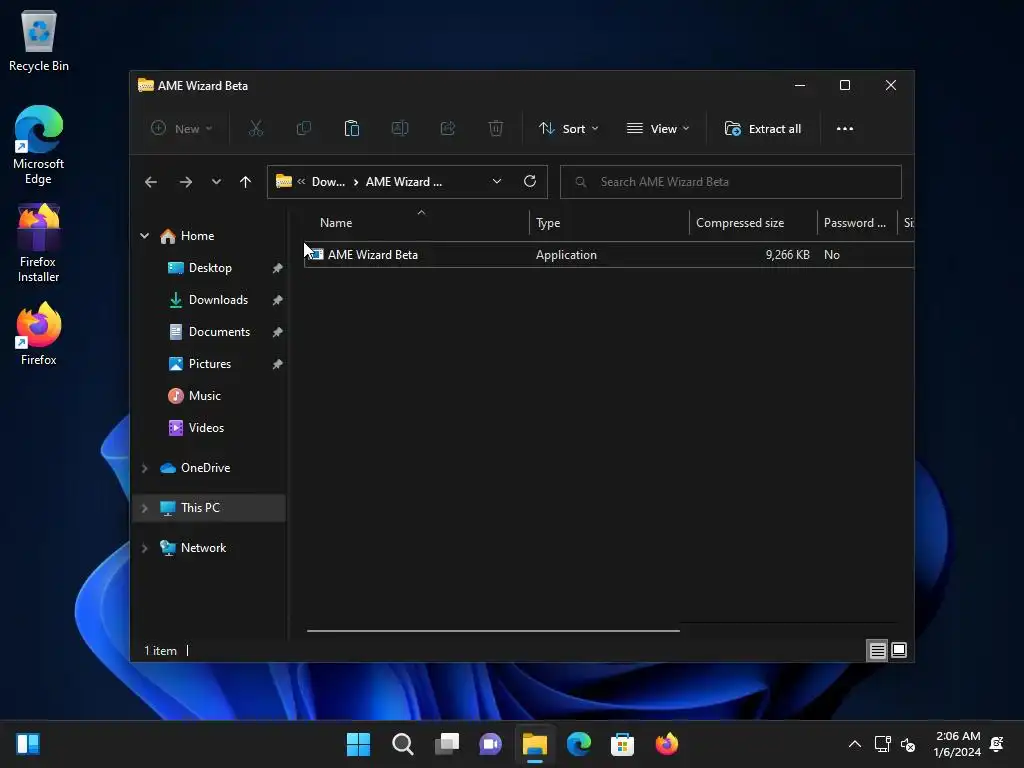Click Extract all button
Image resolution: width=1024 pixels, height=768 pixels.
tap(763, 129)
